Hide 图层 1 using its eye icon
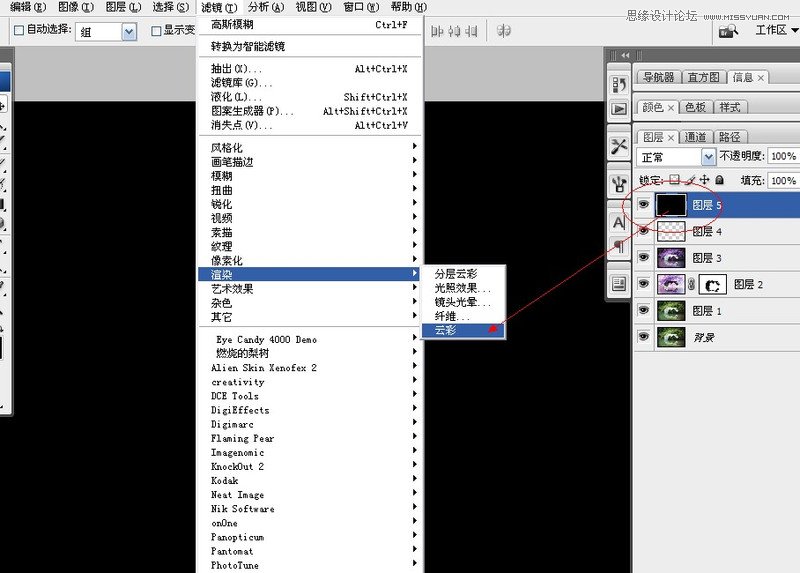800x573 pixels. point(644,310)
